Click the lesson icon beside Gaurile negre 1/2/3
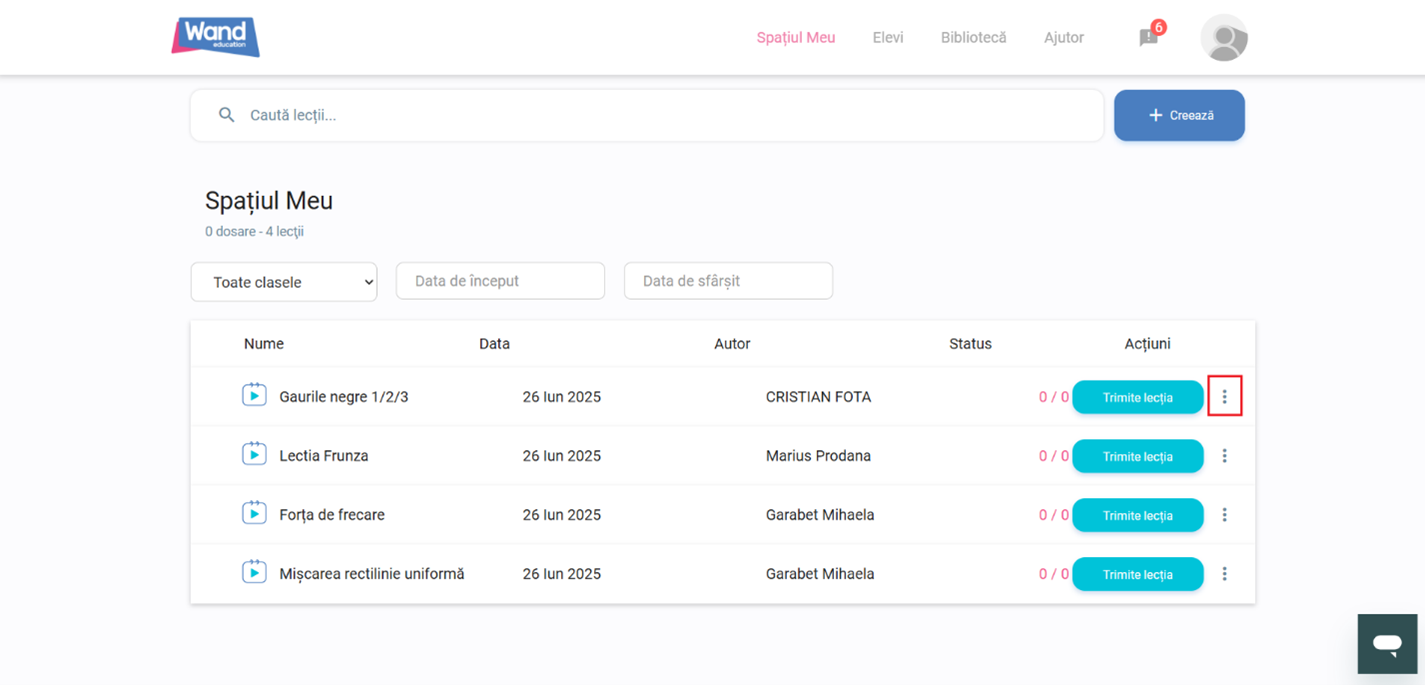This screenshot has height=685, width=1425. coord(254,395)
